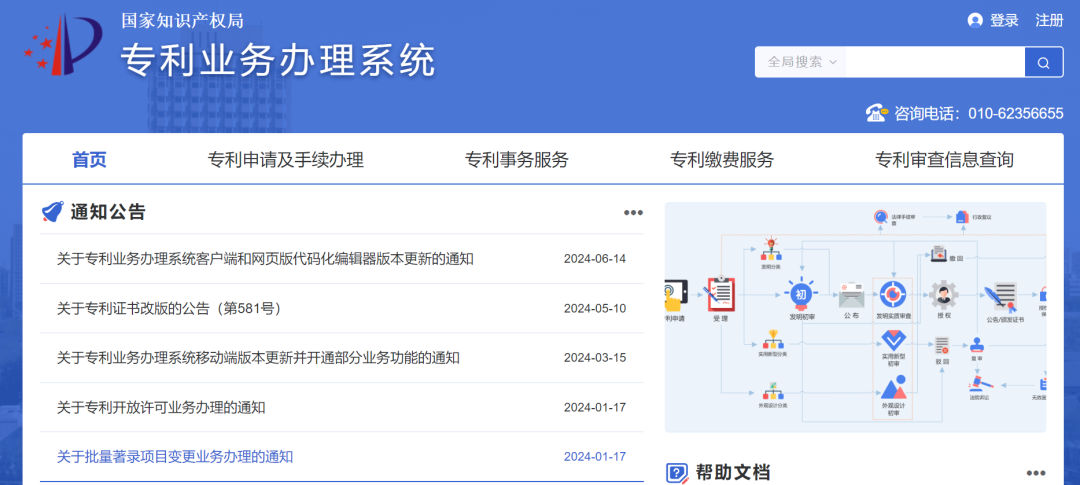The image size is (1080, 485).
Task: Open the 专利申请及手续办理 menu
Action: 285,160
